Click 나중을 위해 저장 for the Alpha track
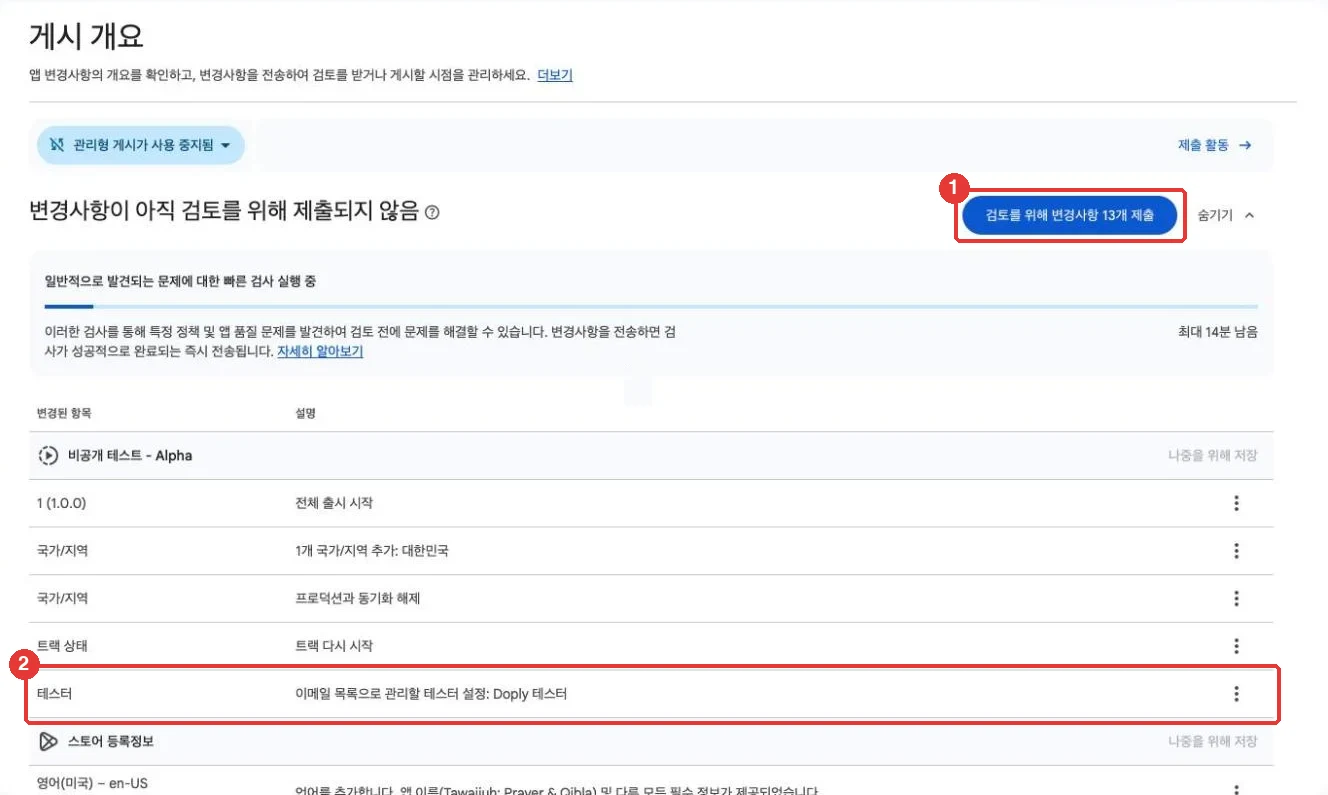Viewport: 1328px width, 795px height. click(x=1212, y=455)
